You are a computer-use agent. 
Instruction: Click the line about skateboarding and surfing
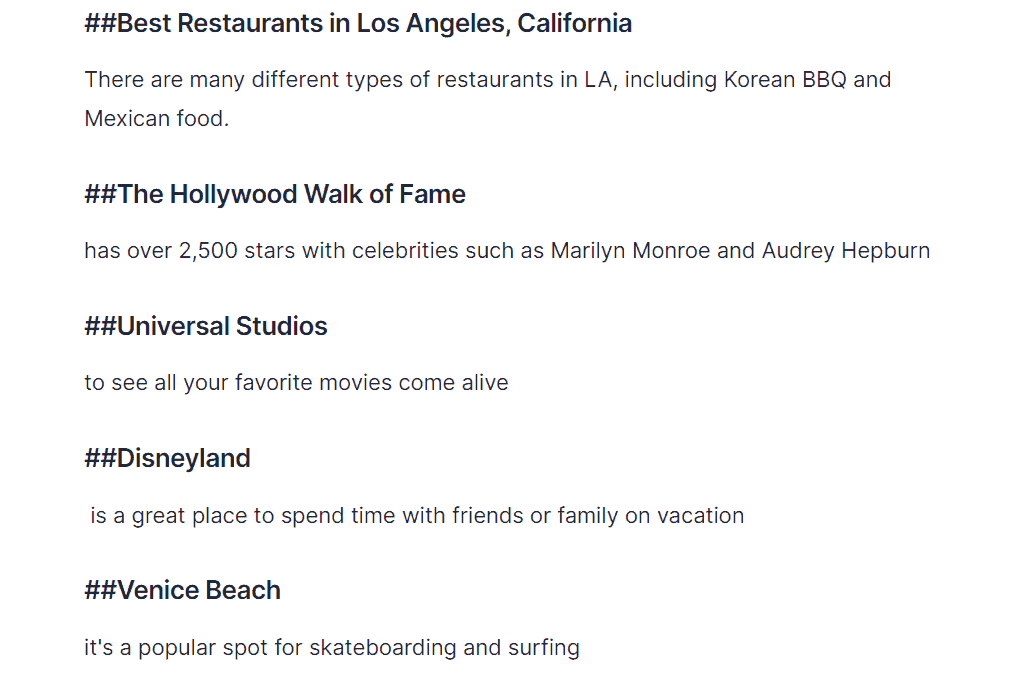point(332,647)
